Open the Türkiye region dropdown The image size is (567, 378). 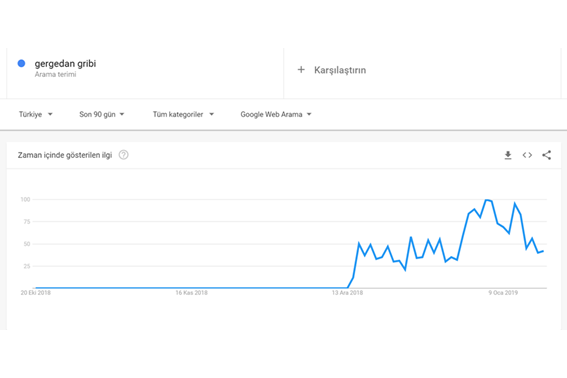click(35, 114)
